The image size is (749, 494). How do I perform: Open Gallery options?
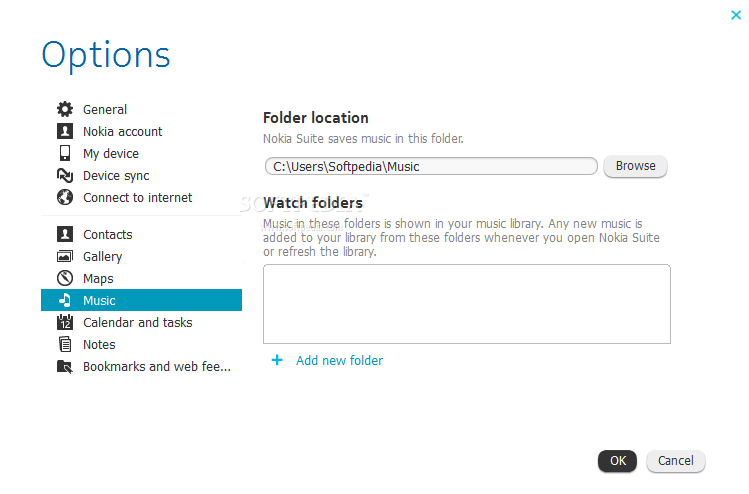pyautogui.click(x=103, y=257)
